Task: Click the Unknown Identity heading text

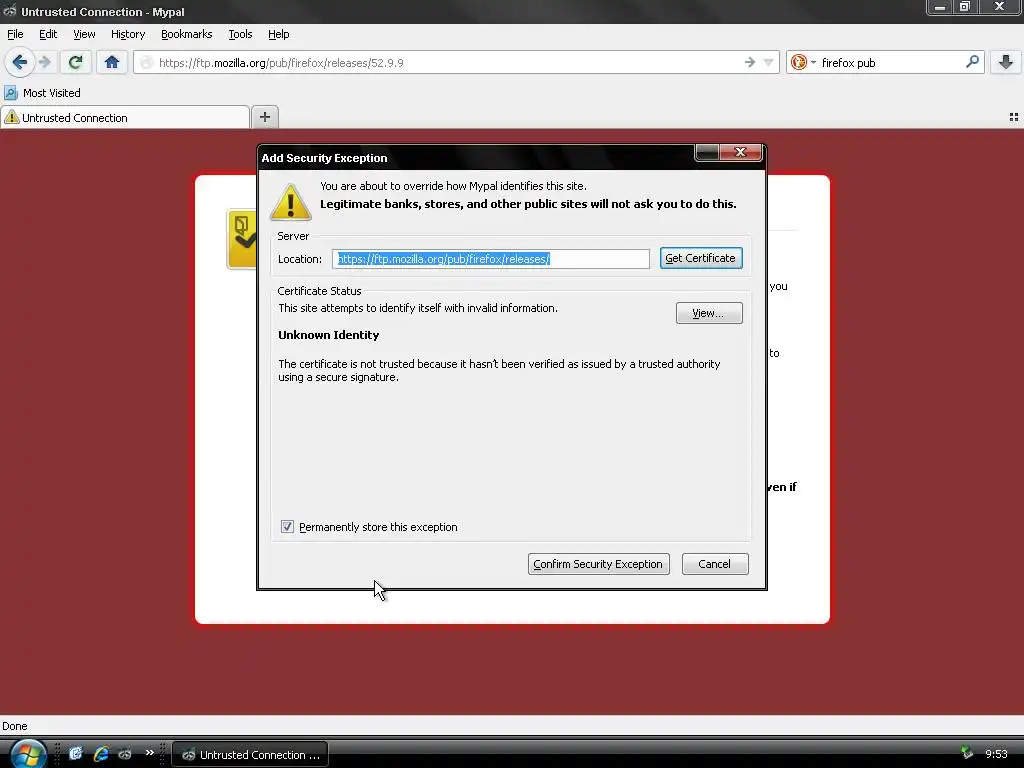Action: [328, 335]
